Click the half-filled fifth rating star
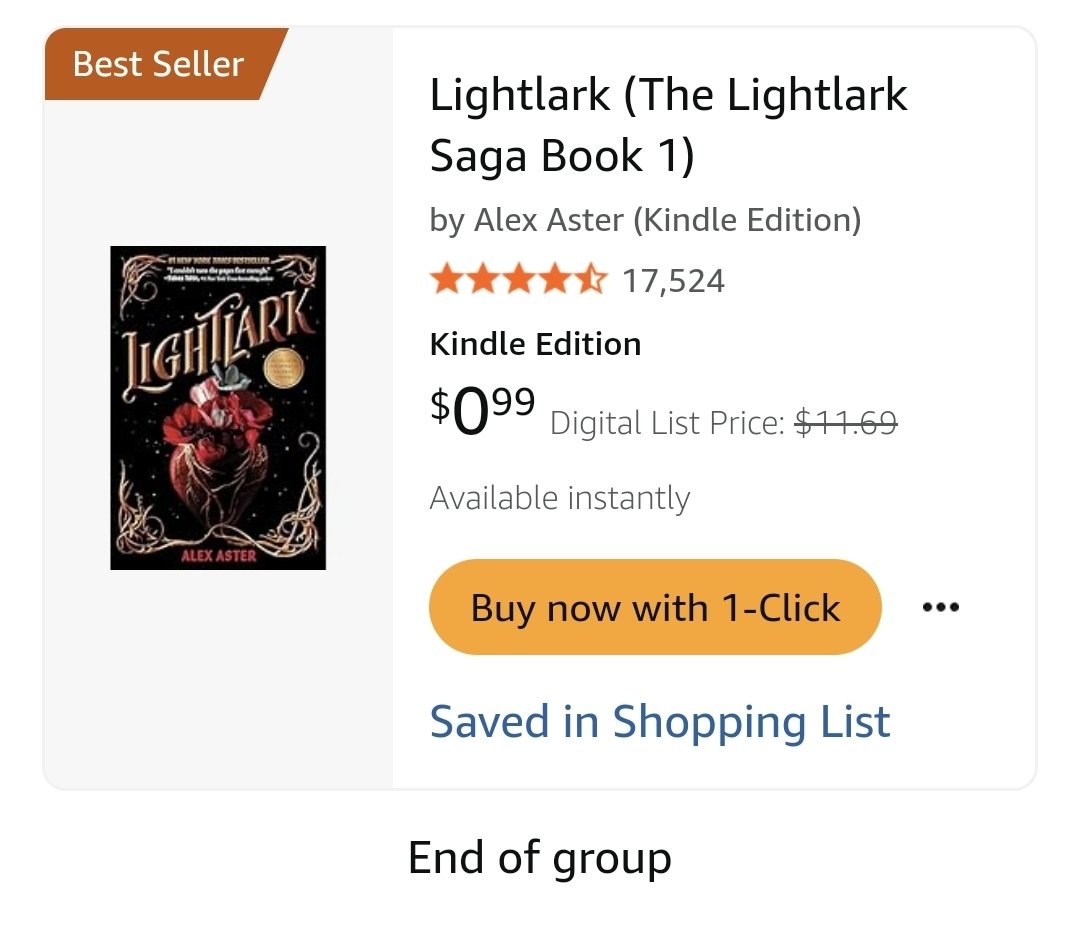This screenshot has width=1080, height=931. coord(590,280)
